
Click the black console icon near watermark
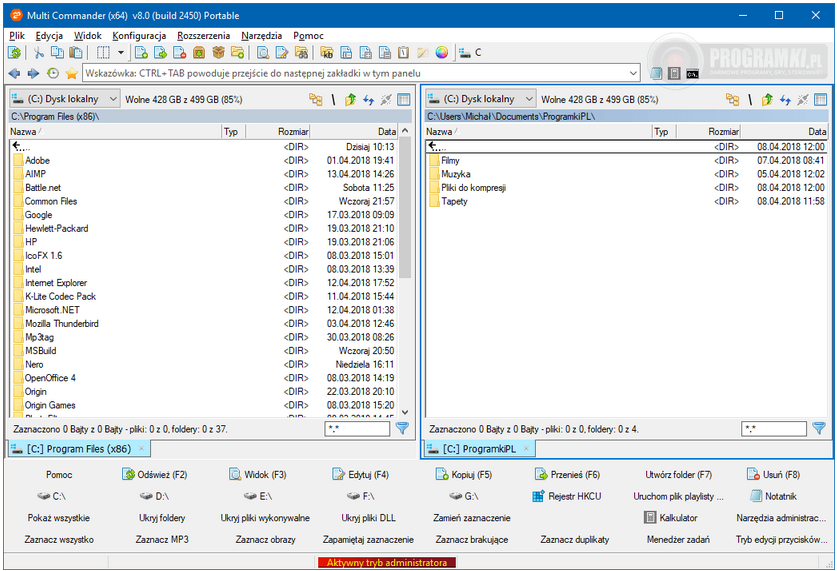coord(692,74)
